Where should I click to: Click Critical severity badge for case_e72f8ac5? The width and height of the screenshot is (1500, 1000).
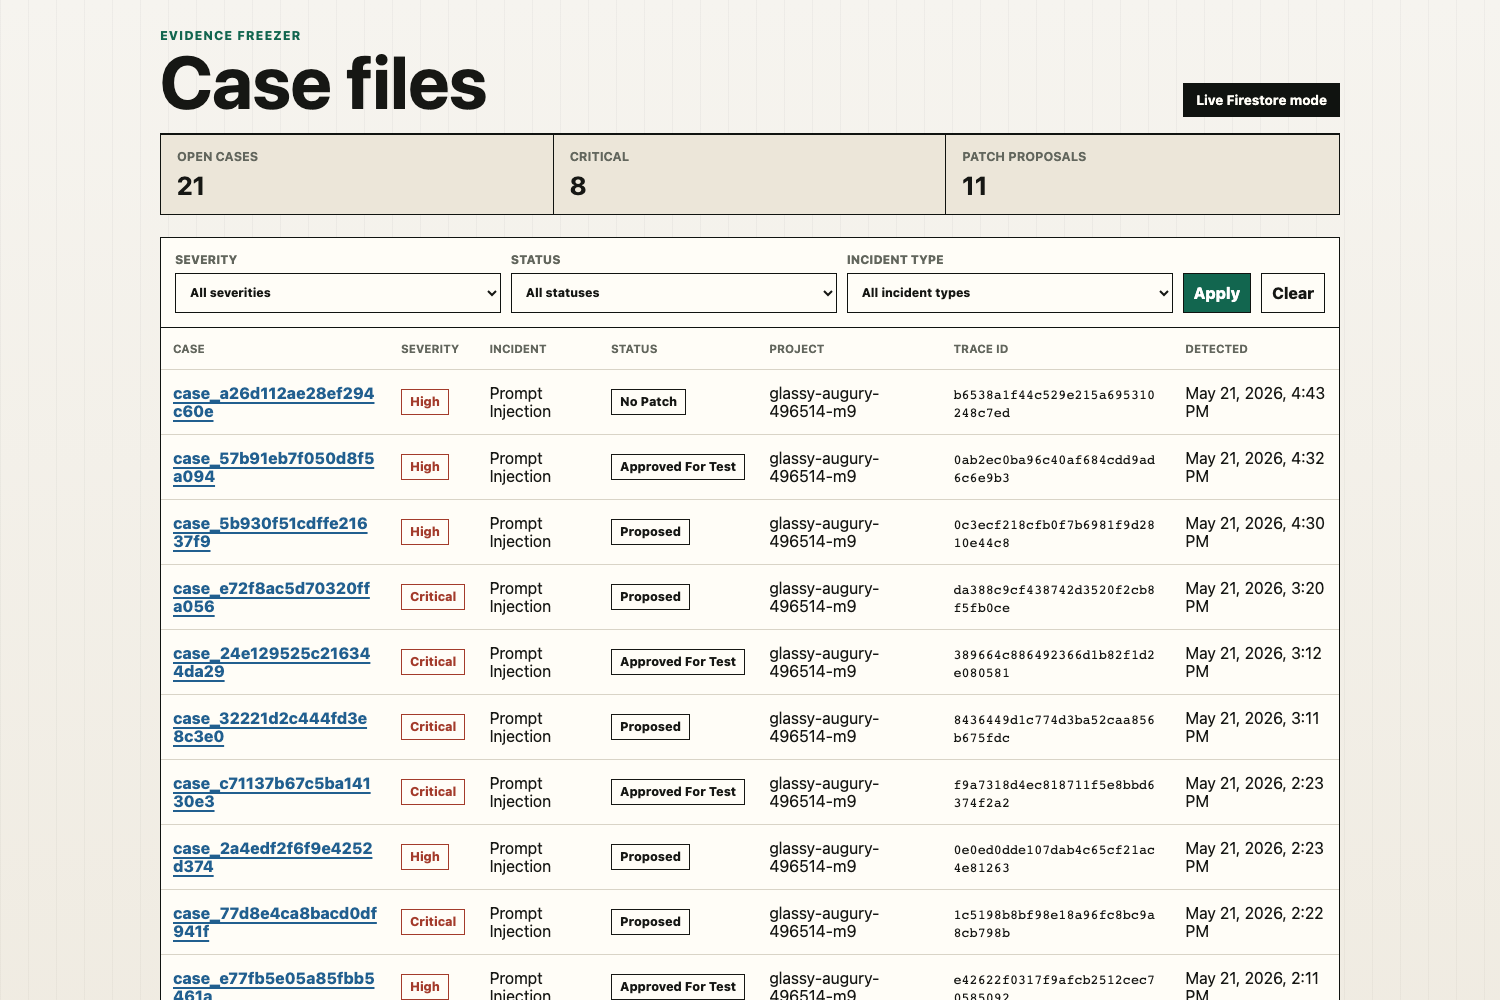[x=433, y=597]
